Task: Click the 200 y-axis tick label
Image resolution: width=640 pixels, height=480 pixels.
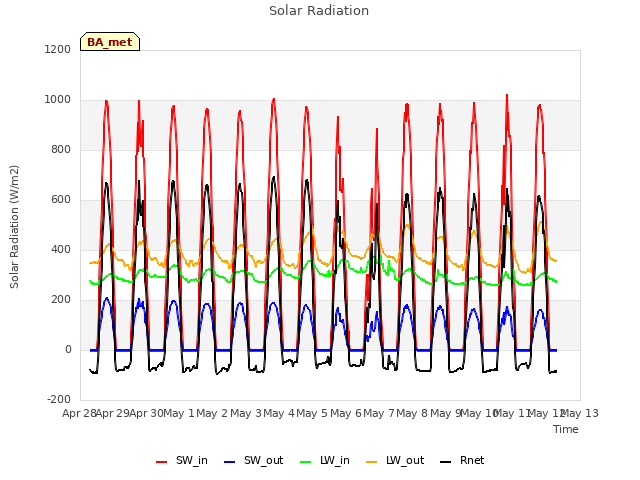Action: (x=61, y=300)
